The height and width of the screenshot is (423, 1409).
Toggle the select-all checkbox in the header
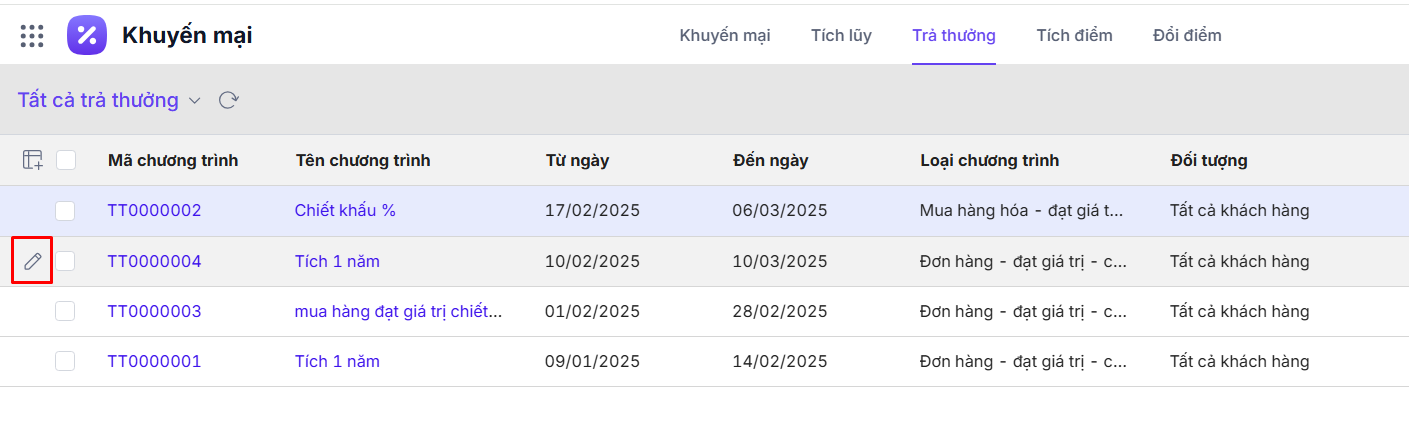[66, 160]
